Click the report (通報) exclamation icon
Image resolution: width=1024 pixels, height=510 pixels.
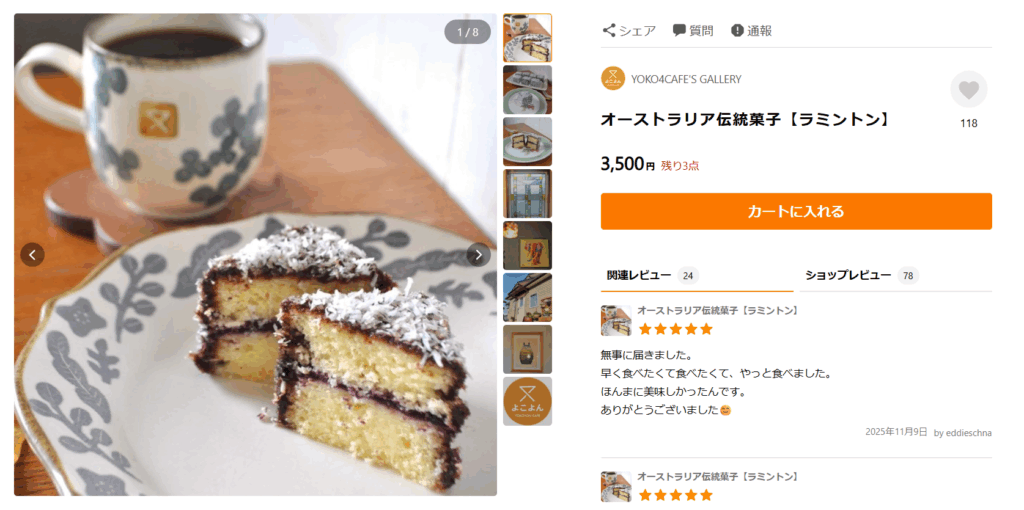(x=737, y=31)
